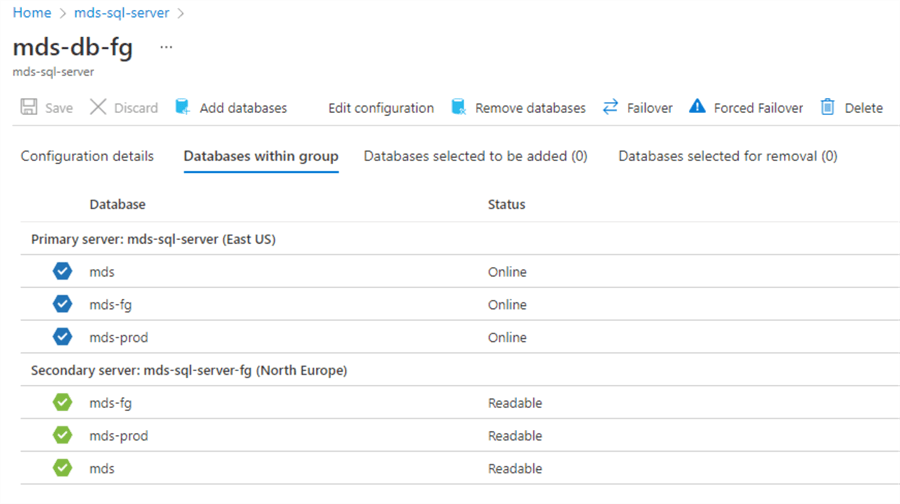This screenshot has height=504, width=900.
Task: Open Databases selected for removal tab
Action: (727, 156)
